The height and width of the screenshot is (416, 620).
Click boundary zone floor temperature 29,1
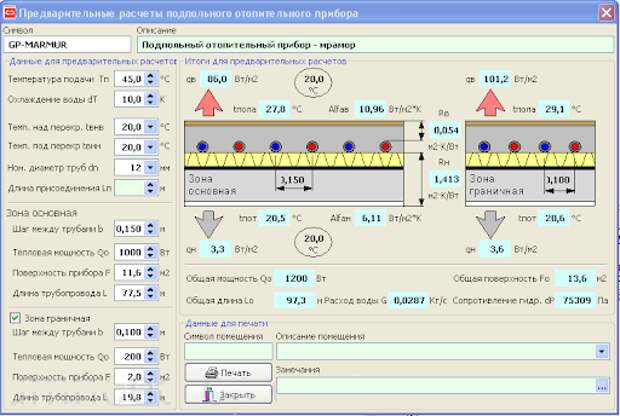[x=555, y=109]
